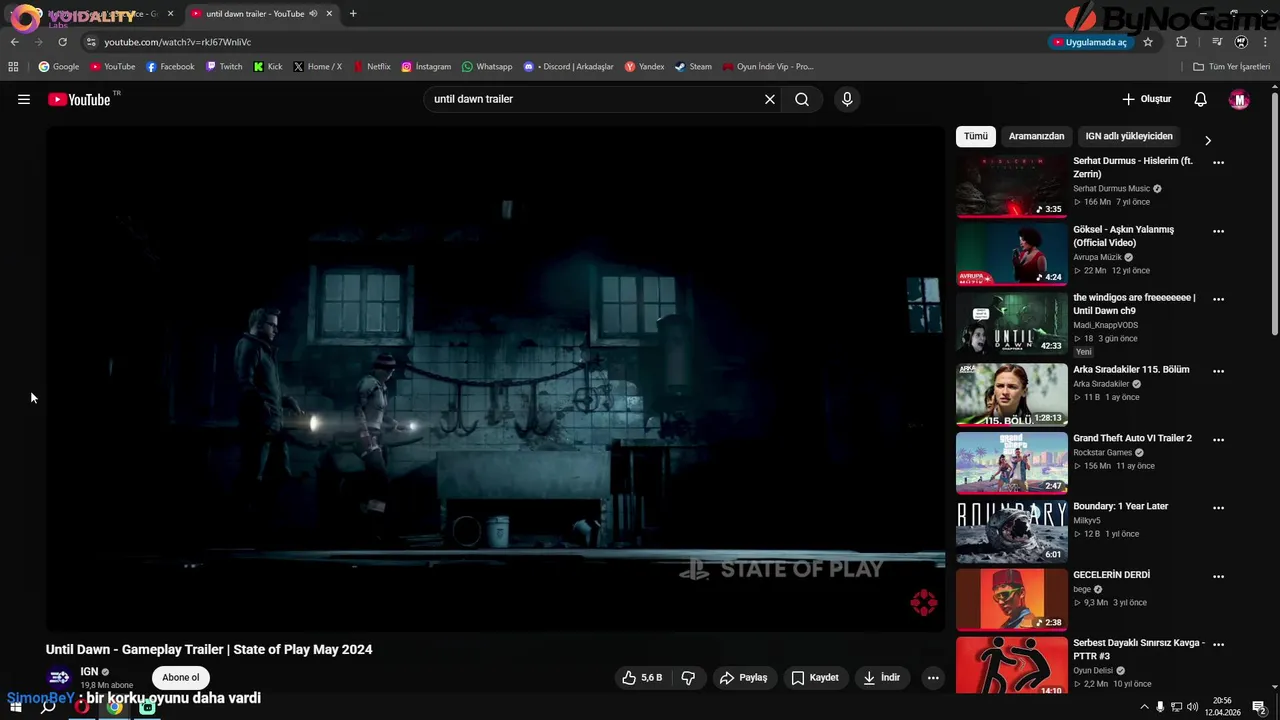Open options for 'the windigos are free' video

tap(1218, 299)
